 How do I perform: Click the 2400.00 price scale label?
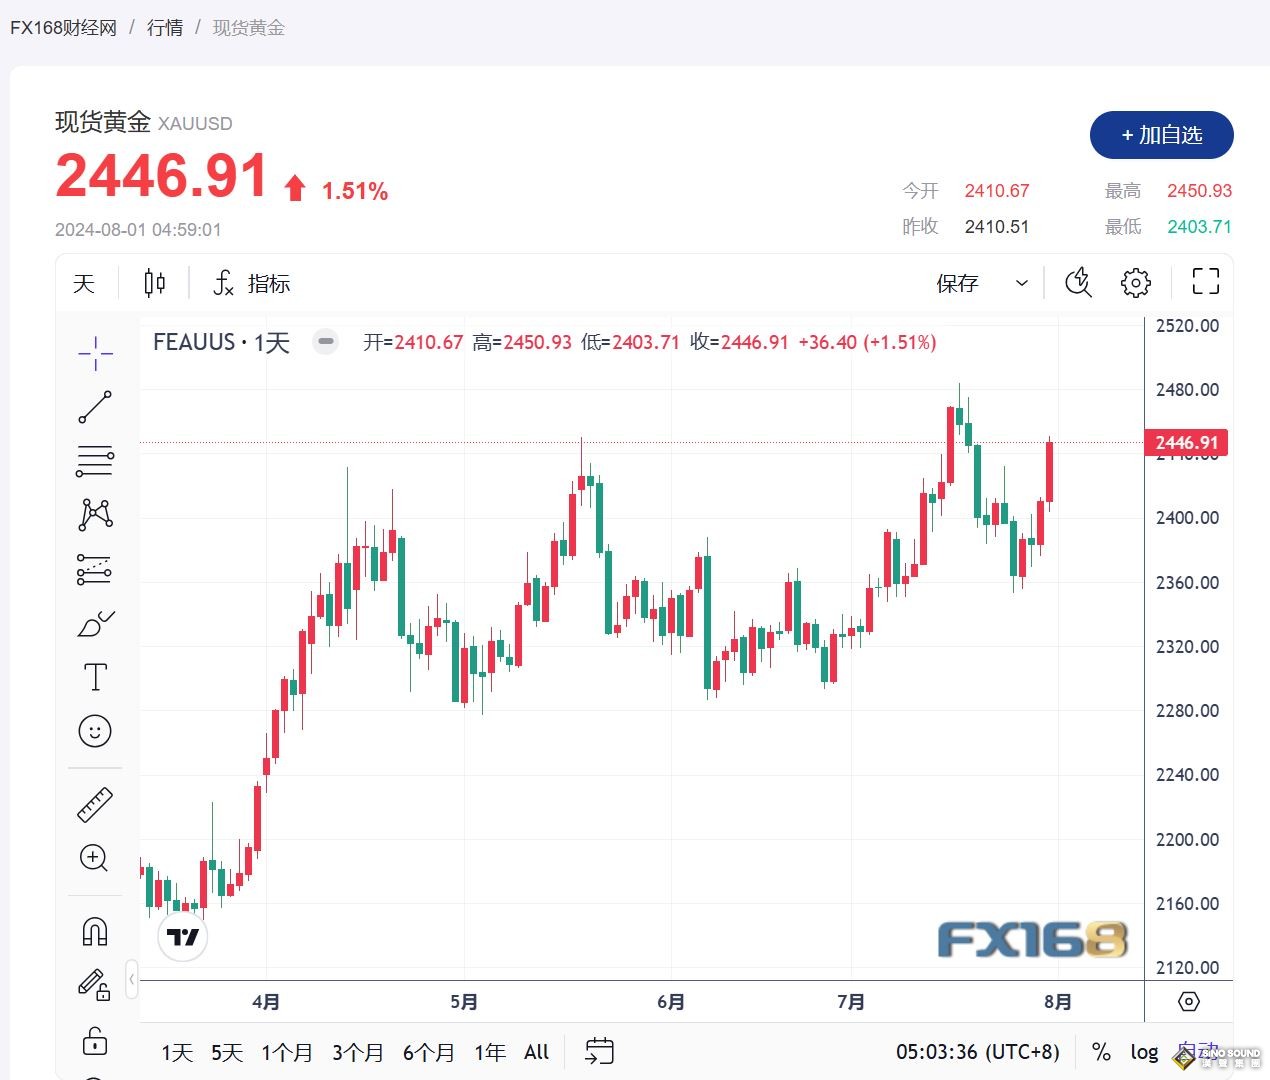click(1187, 518)
